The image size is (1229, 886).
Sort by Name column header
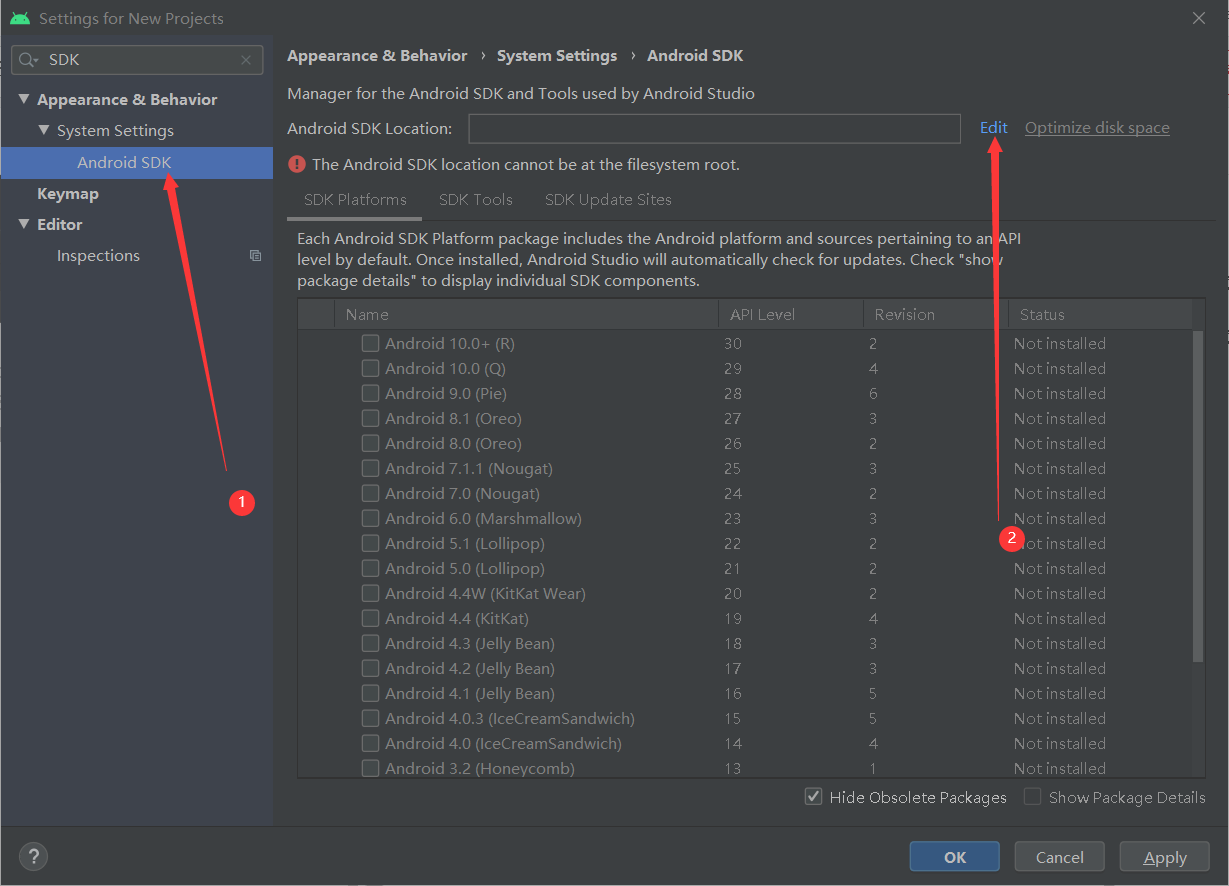pyautogui.click(x=526, y=314)
